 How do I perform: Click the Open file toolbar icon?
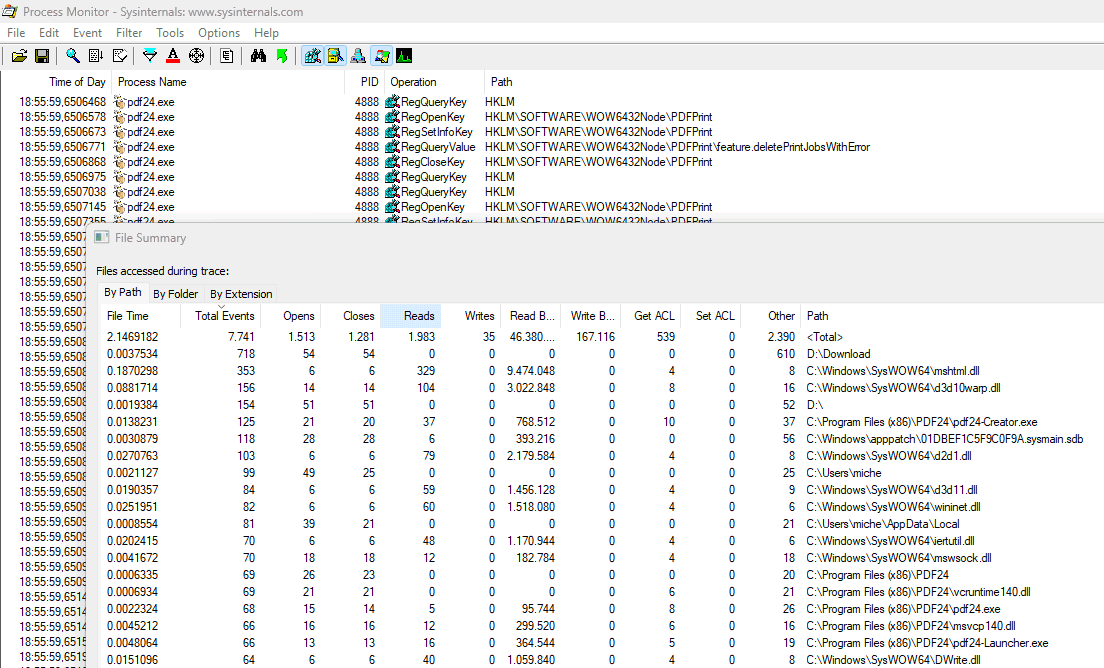click(x=19, y=56)
